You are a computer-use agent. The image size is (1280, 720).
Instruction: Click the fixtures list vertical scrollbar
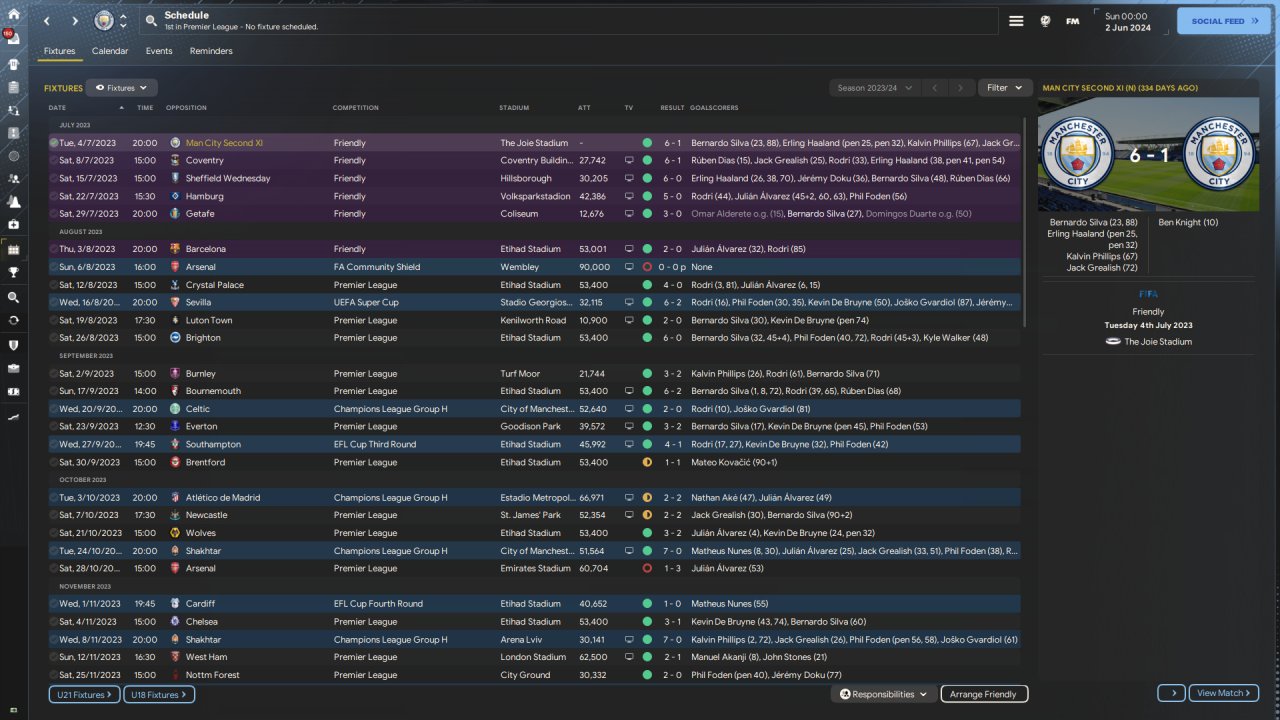point(1025,220)
